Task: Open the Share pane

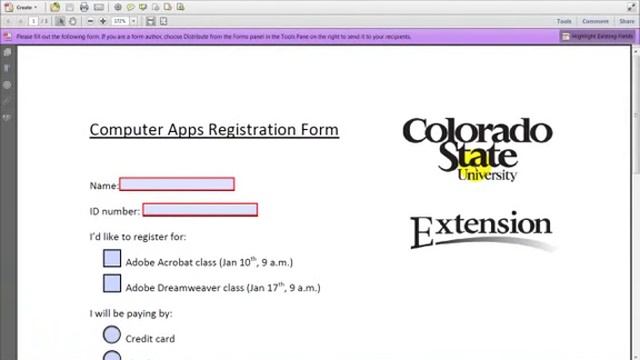Action: tap(627, 21)
